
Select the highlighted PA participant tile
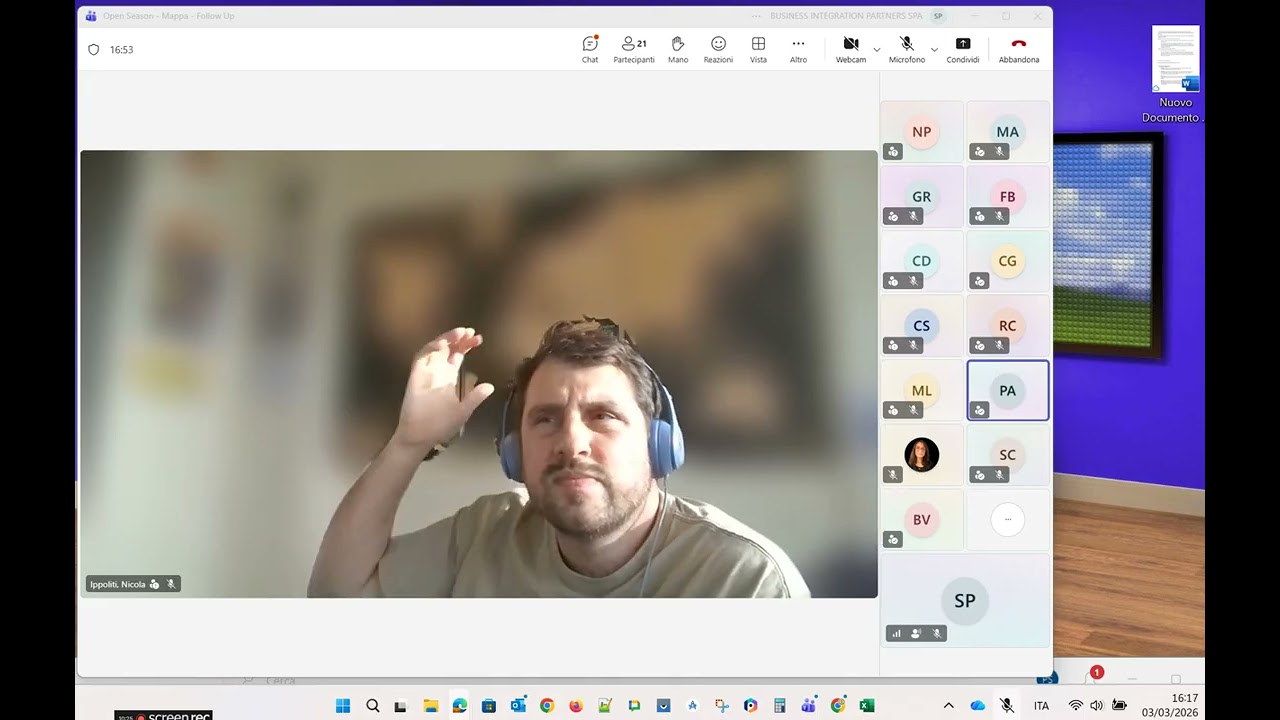pos(1008,390)
